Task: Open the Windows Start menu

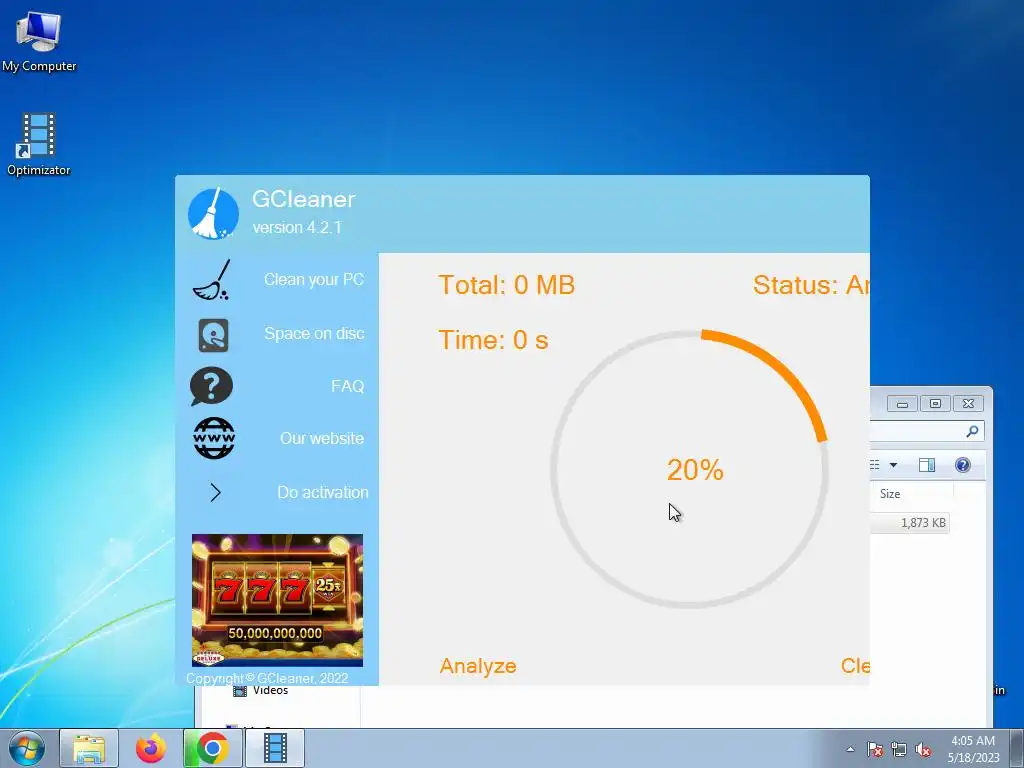Action: (x=26, y=748)
